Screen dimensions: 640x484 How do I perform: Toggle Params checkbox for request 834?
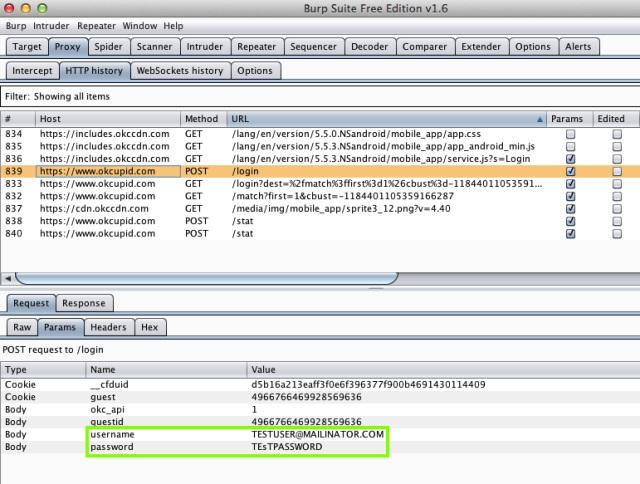click(x=570, y=134)
